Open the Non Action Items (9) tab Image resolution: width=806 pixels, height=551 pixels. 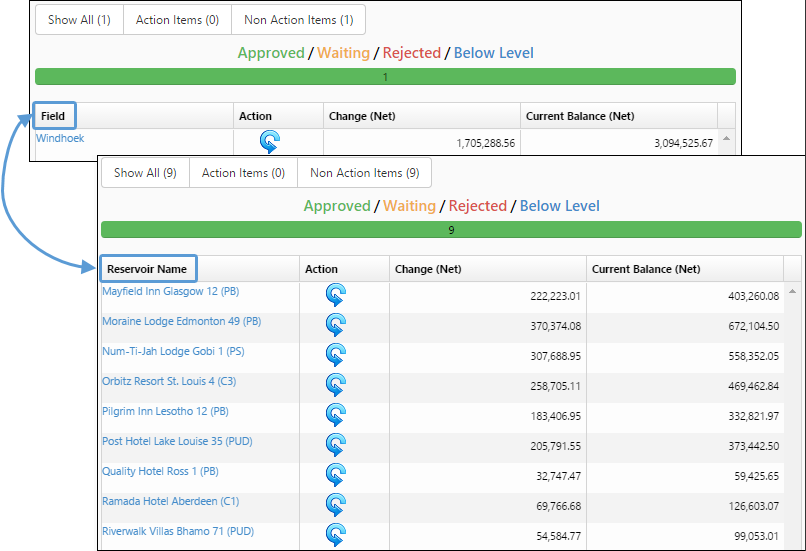point(364,173)
